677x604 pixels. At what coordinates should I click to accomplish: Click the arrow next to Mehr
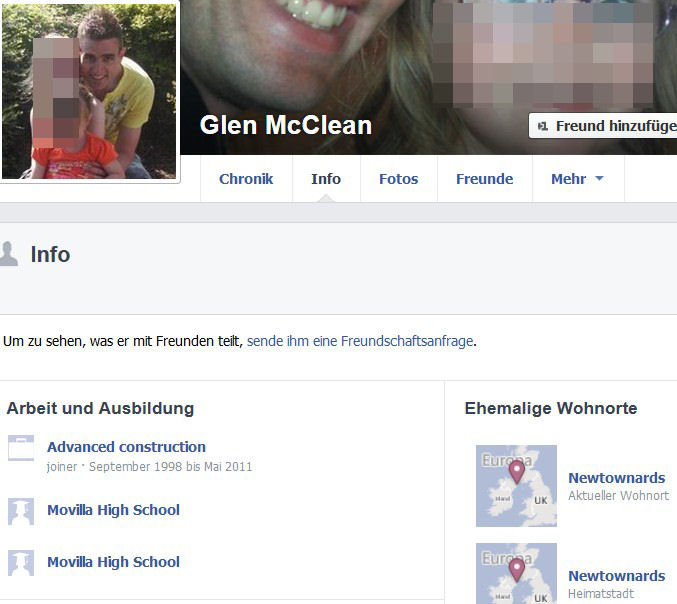599,178
